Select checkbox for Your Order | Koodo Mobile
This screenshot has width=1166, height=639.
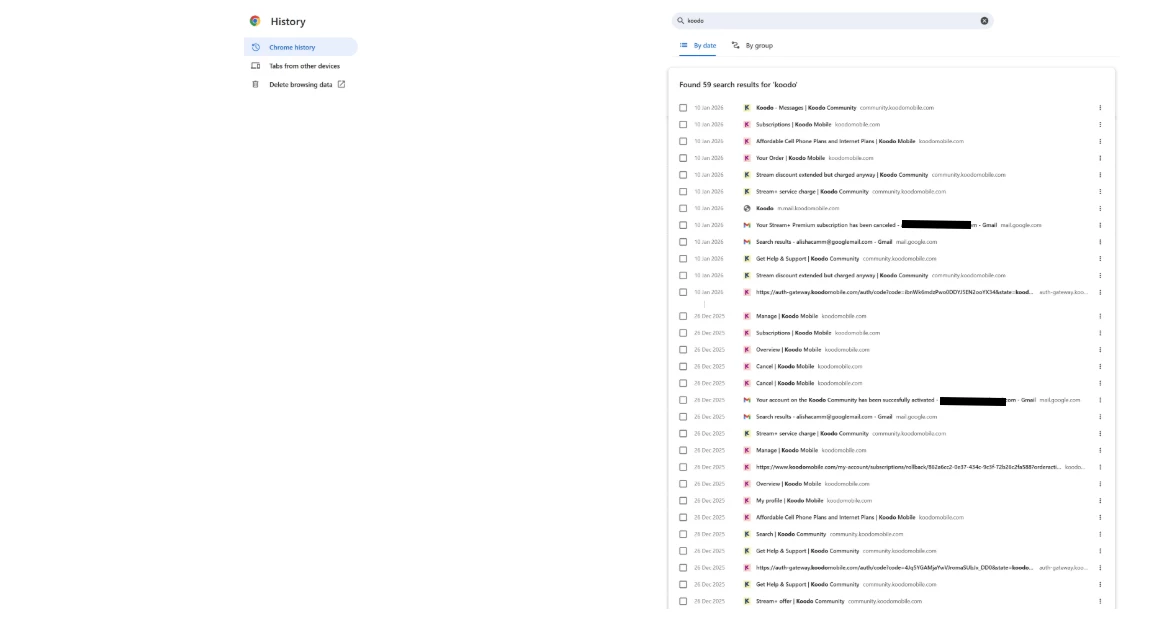(683, 158)
